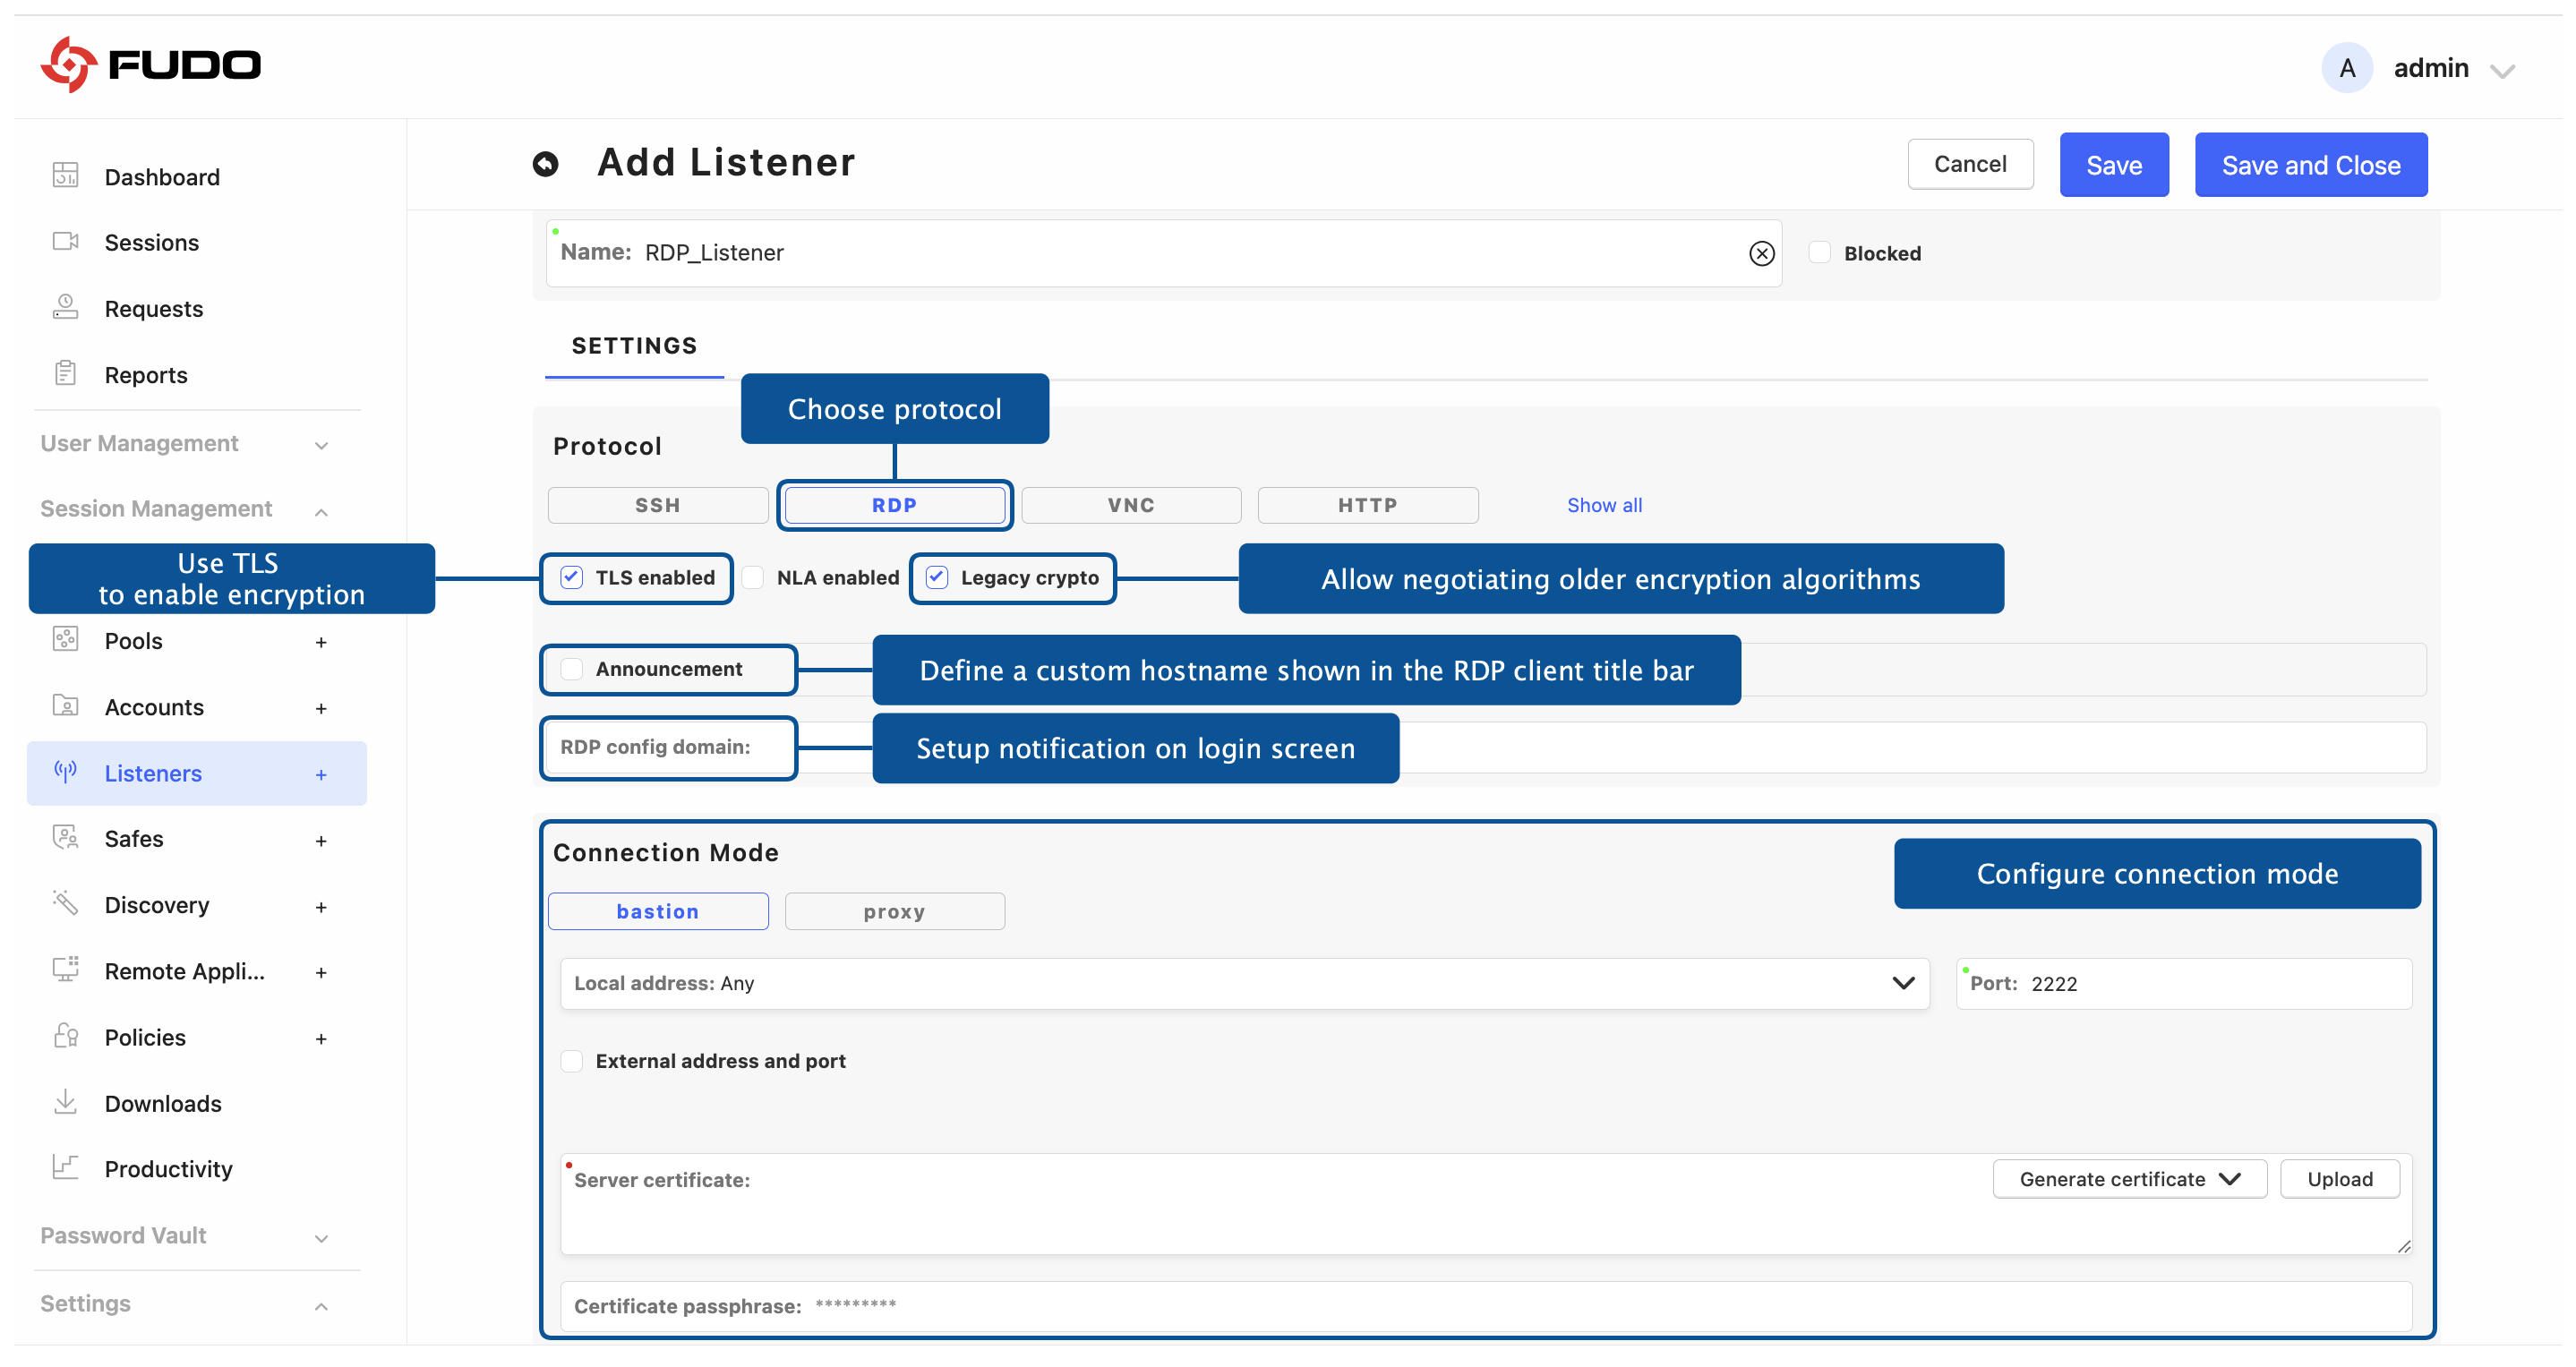Click the back arrow beside Add Listener
2576x1367 pixels.
[x=545, y=164]
